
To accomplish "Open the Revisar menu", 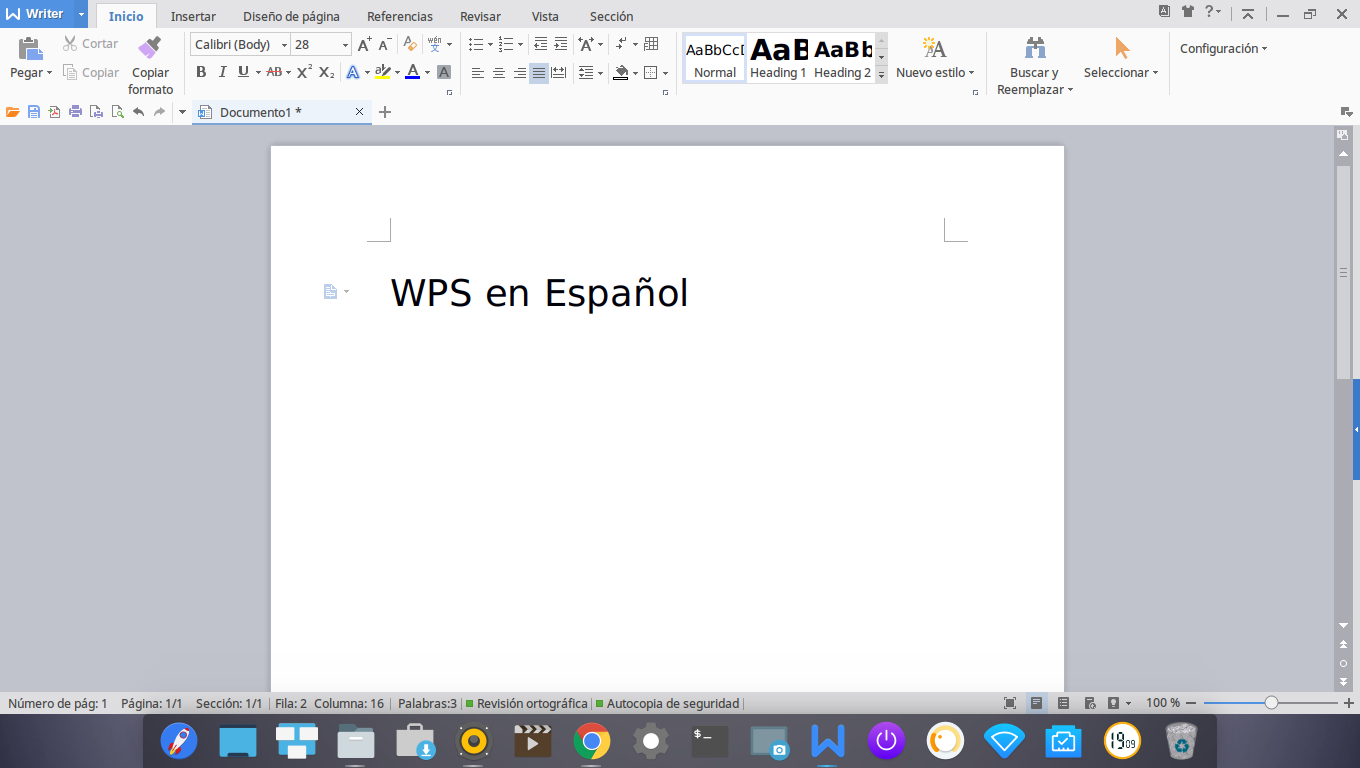I will 480,16.
